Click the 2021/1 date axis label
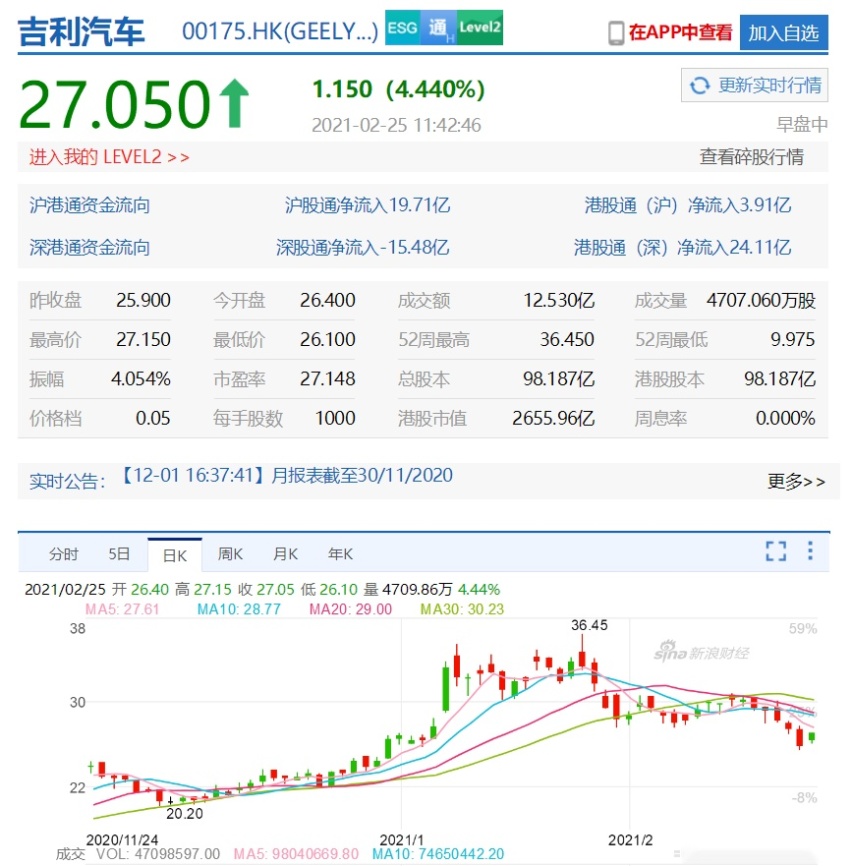Viewport: 852px width, 866px height. pos(401,840)
